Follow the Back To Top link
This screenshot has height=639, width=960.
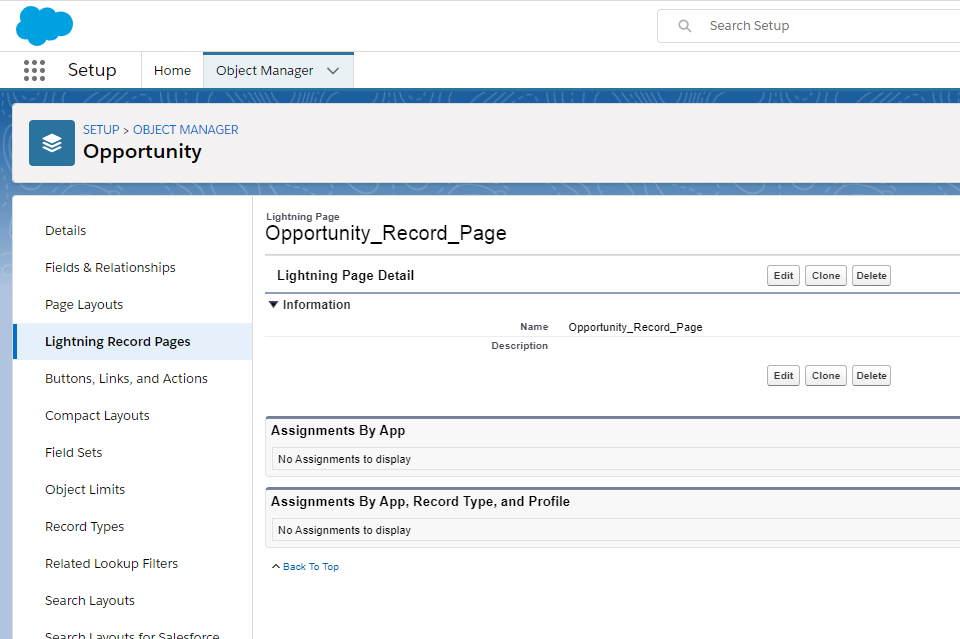[x=310, y=567]
